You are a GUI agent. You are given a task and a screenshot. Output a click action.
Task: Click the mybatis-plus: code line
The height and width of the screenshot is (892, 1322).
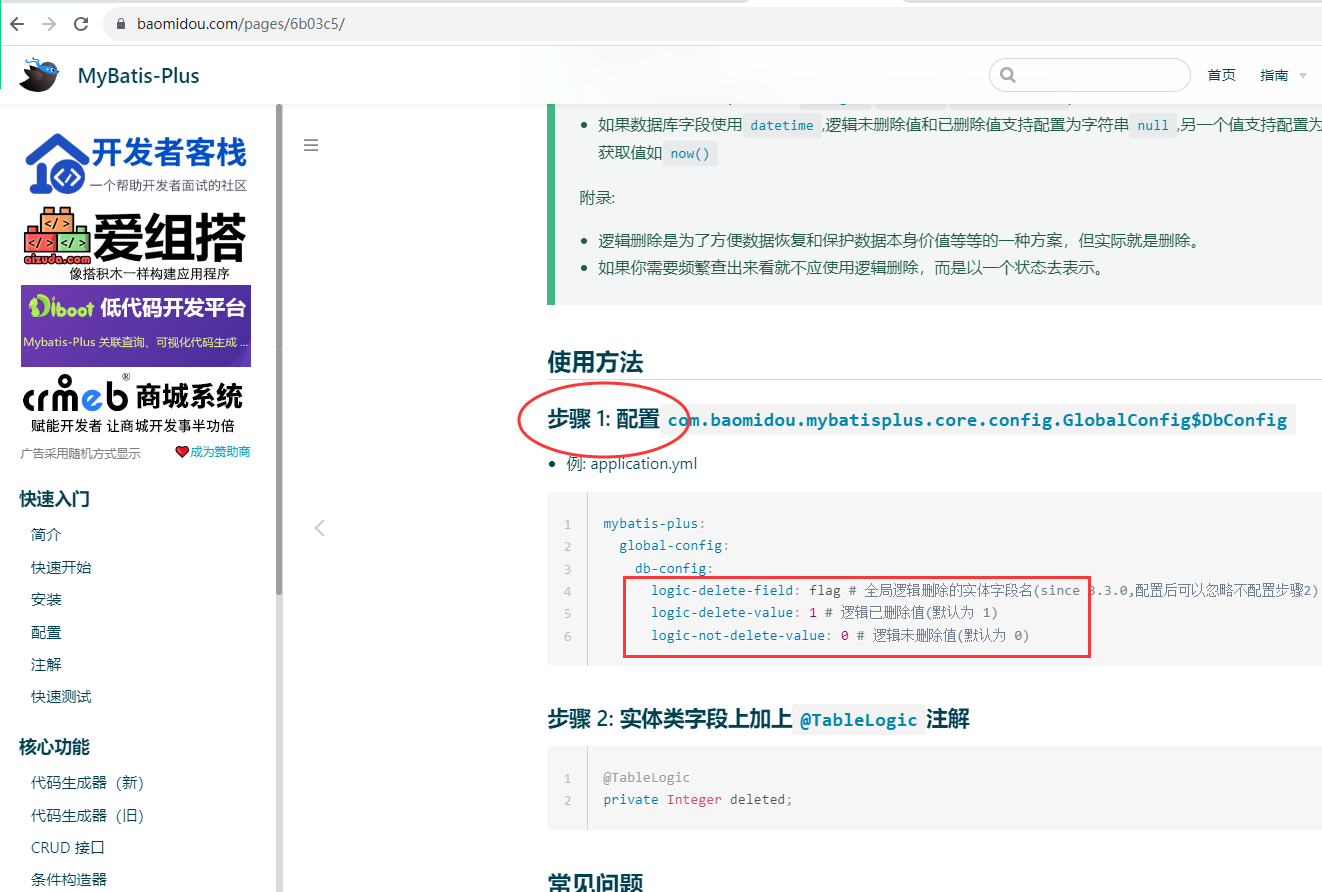click(654, 523)
